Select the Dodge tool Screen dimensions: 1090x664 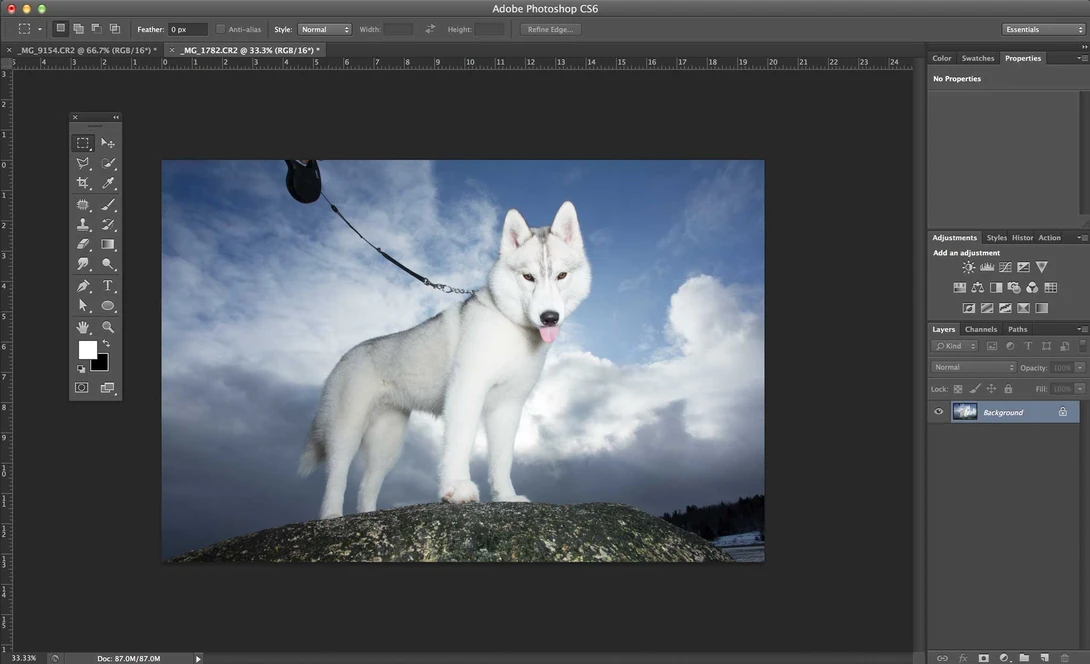click(108, 264)
